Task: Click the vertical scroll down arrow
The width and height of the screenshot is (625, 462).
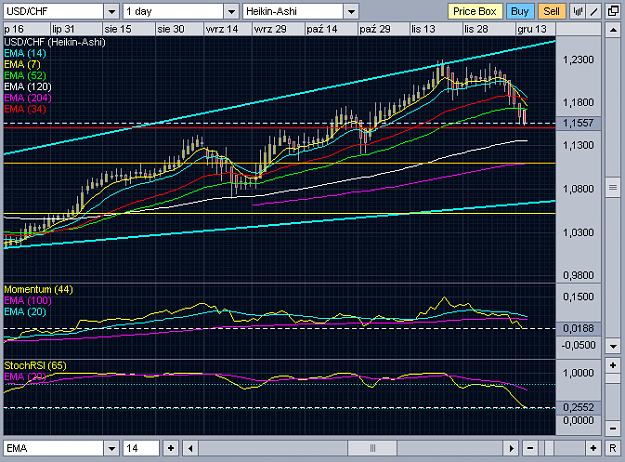Action: point(613,346)
